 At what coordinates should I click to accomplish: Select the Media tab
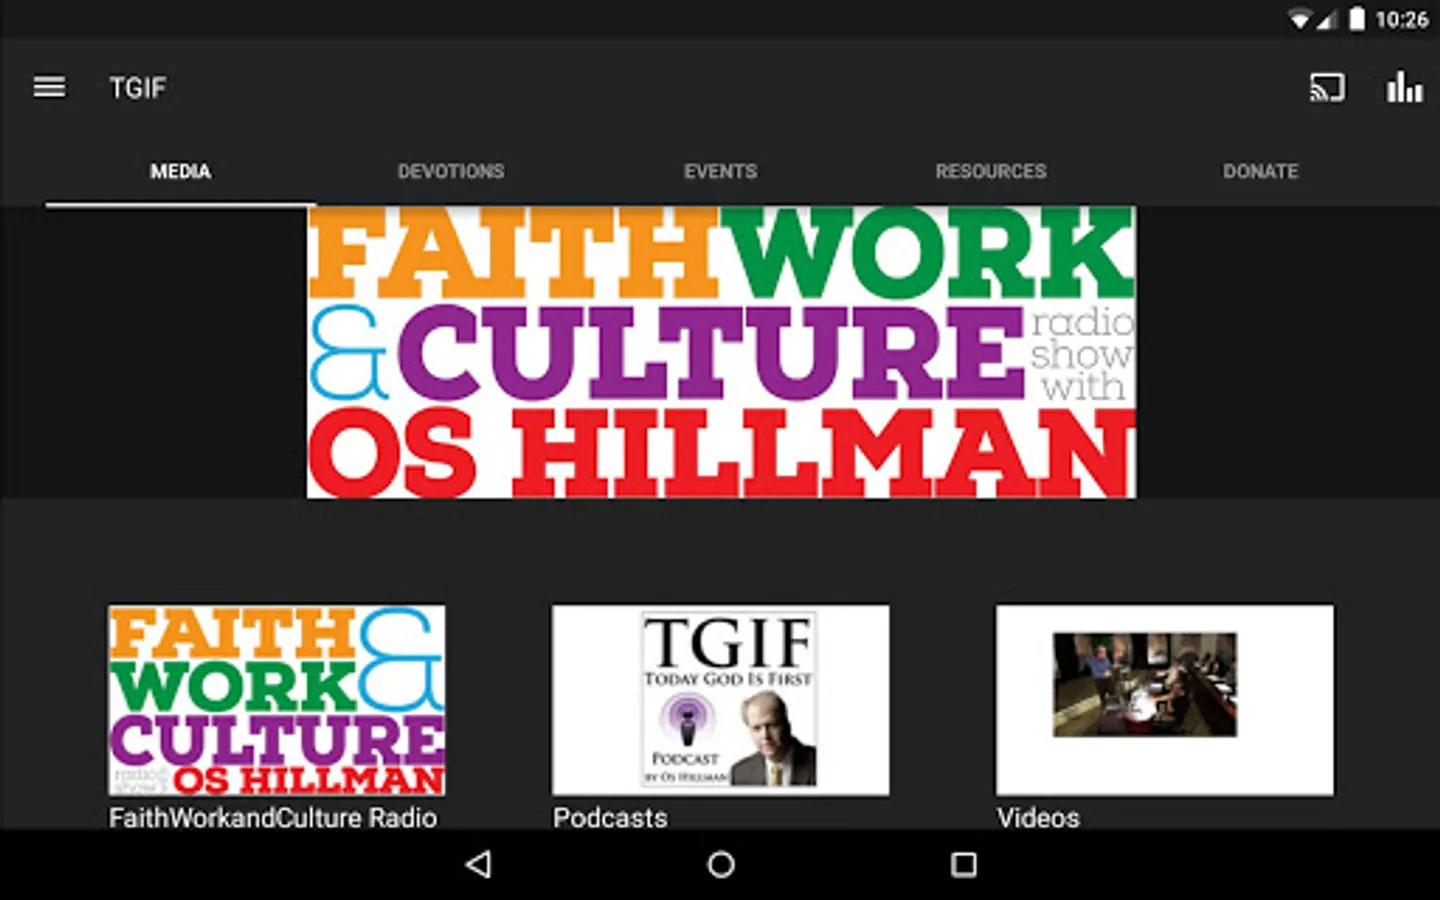point(180,171)
